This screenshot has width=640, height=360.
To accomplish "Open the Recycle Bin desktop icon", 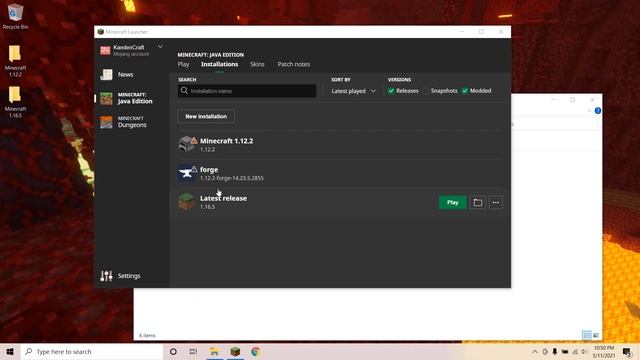I will [15, 16].
